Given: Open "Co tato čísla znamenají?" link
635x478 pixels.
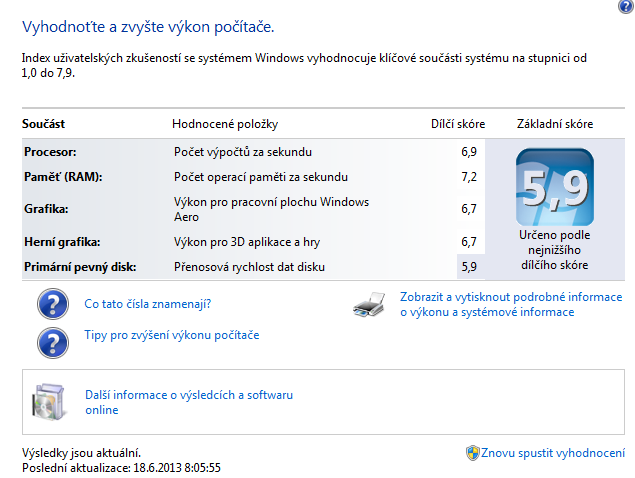Looking at the screenshot, I should click(x=147, y=304).
